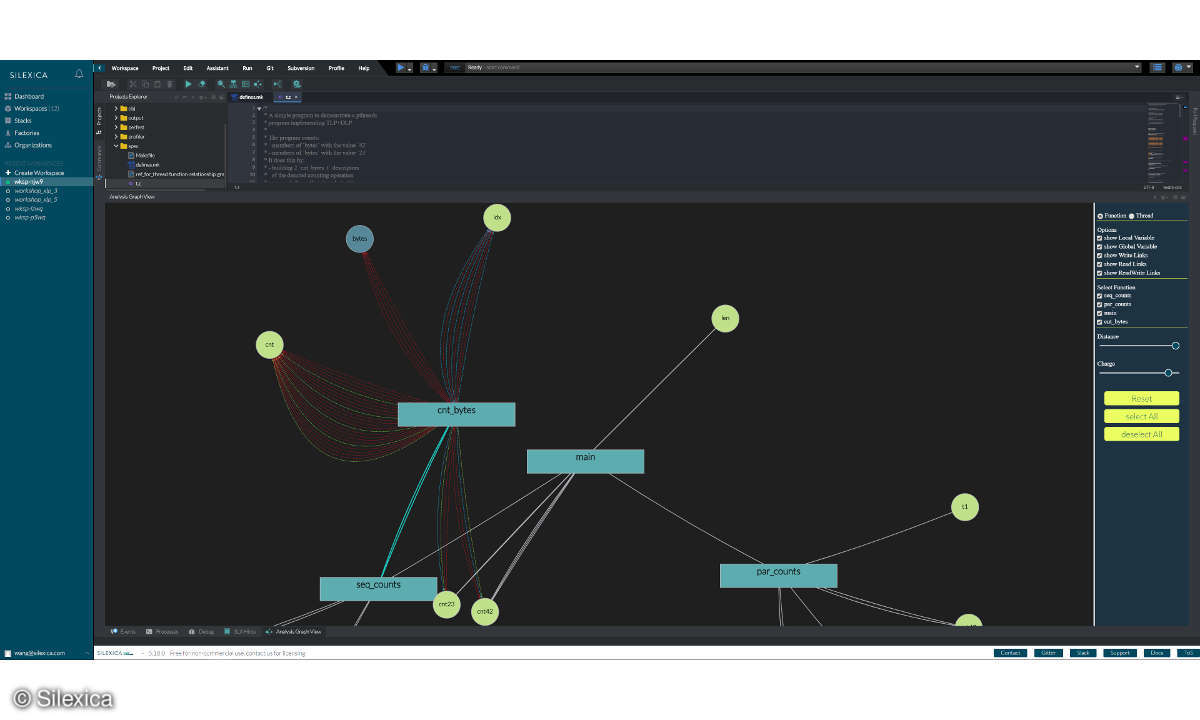The height and width of the screenshot is (720, 1200).
Task: Click the list view icon top right
Action: pos(1157,68)
